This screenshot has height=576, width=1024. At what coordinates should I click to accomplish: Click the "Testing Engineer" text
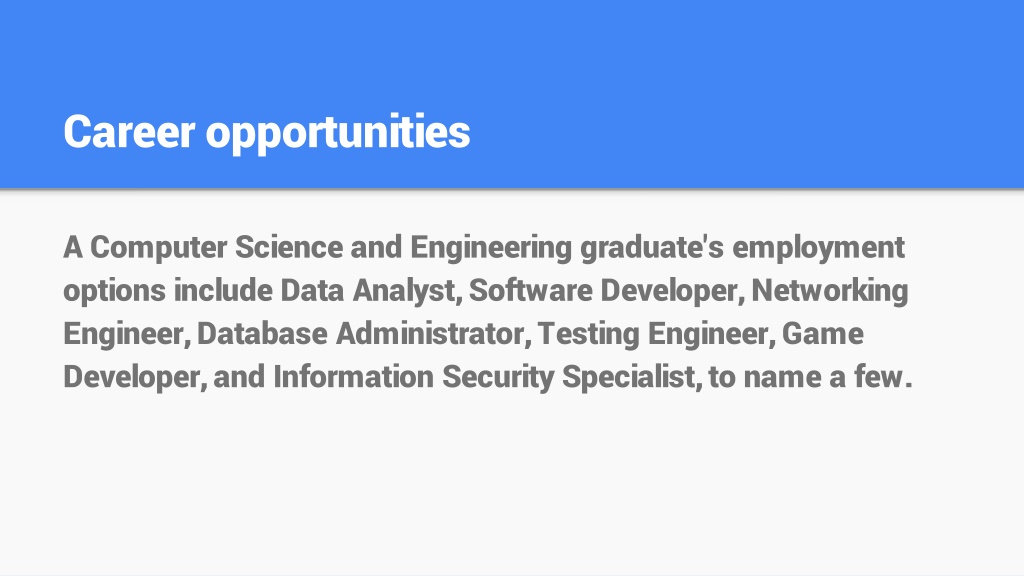(x=657, y=334)
